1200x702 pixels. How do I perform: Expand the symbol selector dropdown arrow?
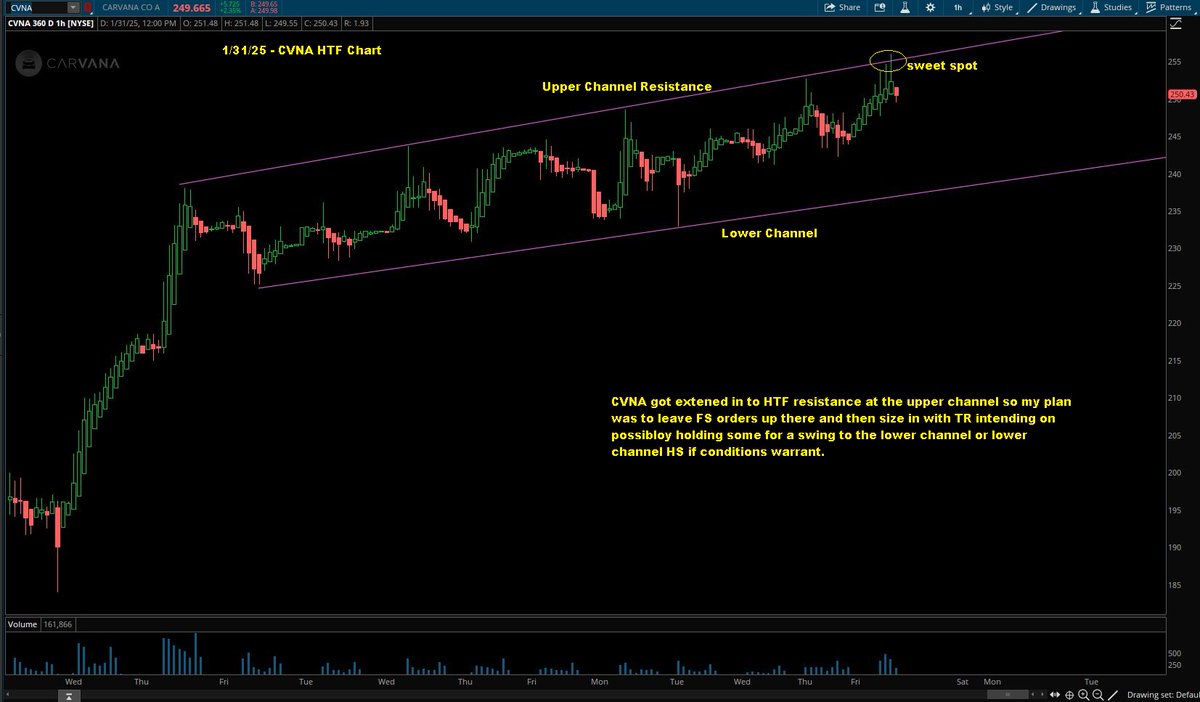(x=73, y=8)
